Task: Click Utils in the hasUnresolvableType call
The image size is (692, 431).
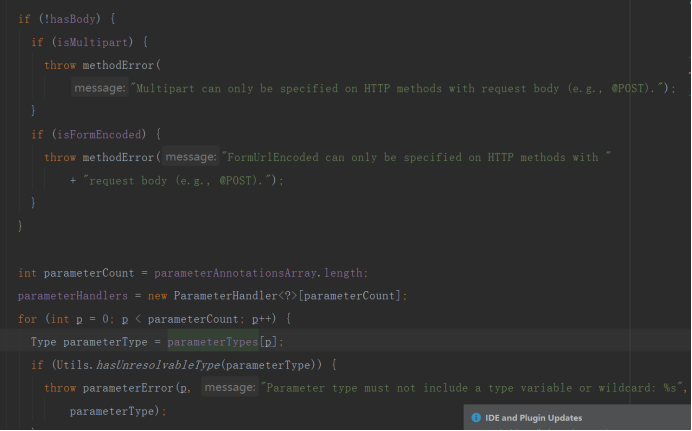Action: point(73,365)
